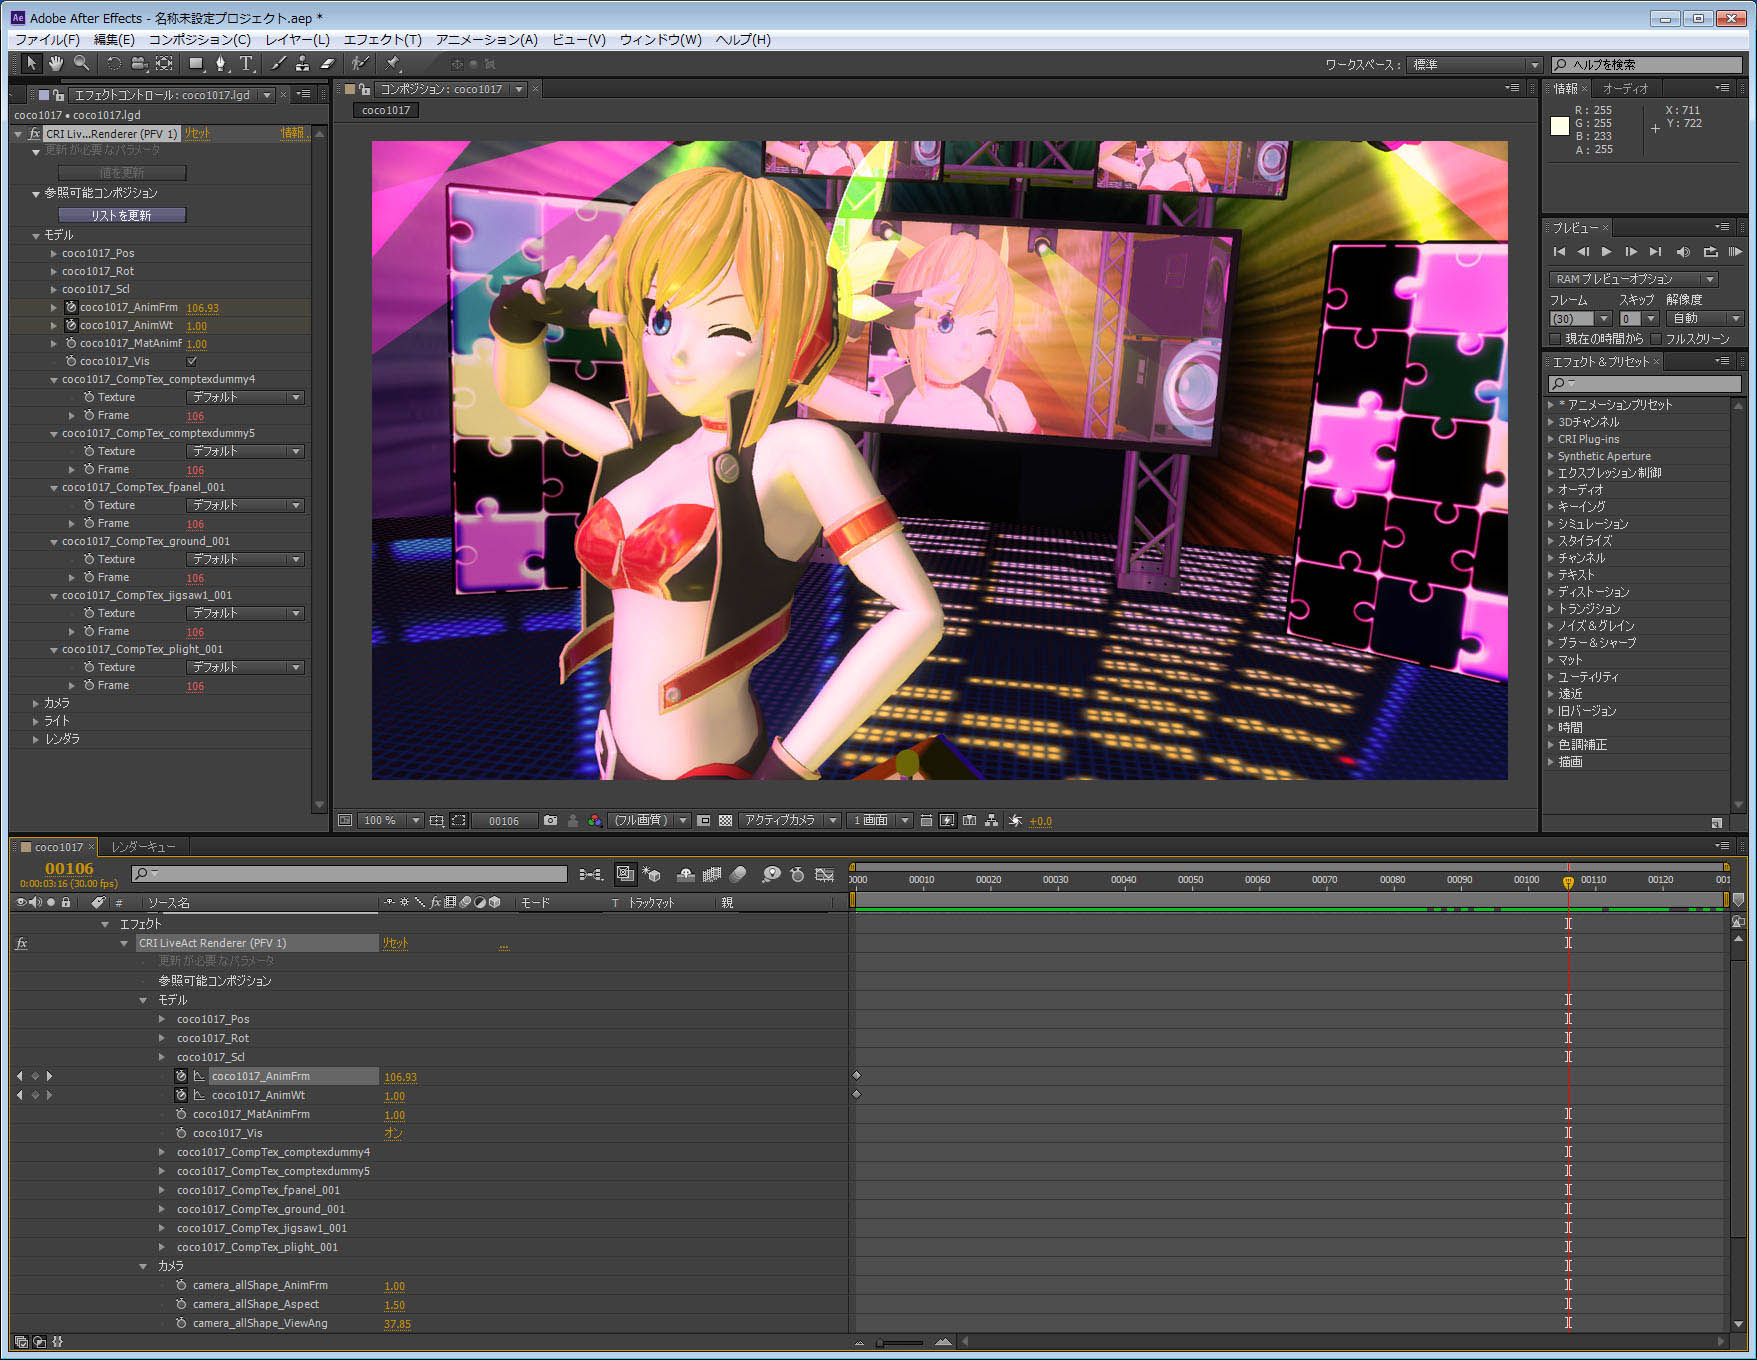Open the workspace dropdown
Viewport: 1757px width, 1360px height.
click(x=1475, y=65)
